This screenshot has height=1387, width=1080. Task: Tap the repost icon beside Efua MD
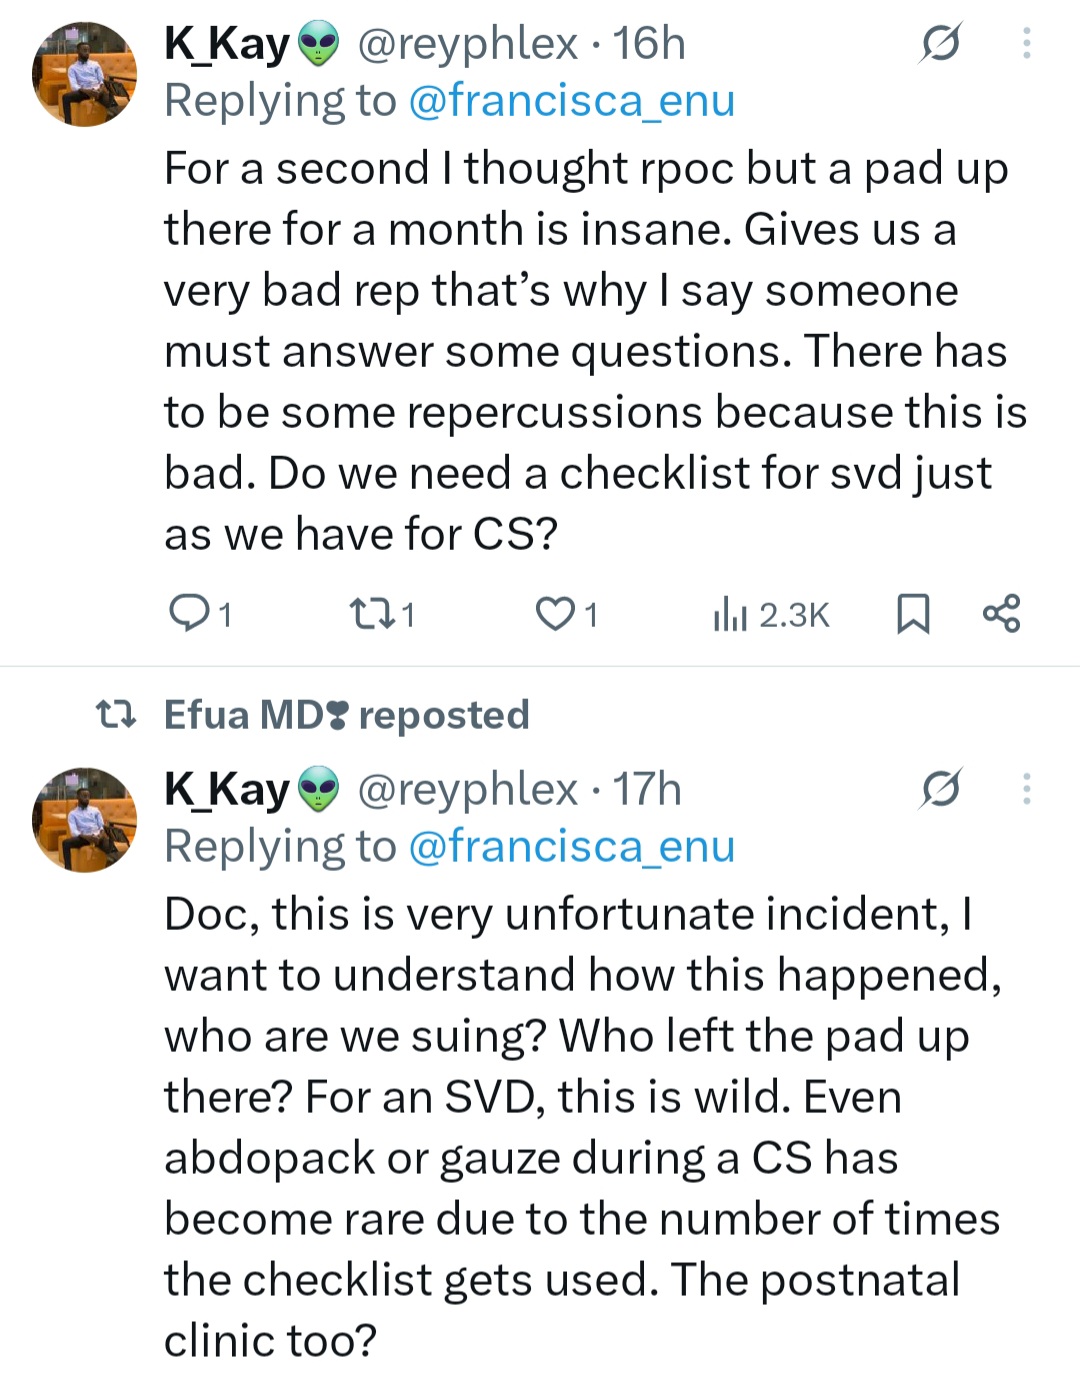(115, 715)
